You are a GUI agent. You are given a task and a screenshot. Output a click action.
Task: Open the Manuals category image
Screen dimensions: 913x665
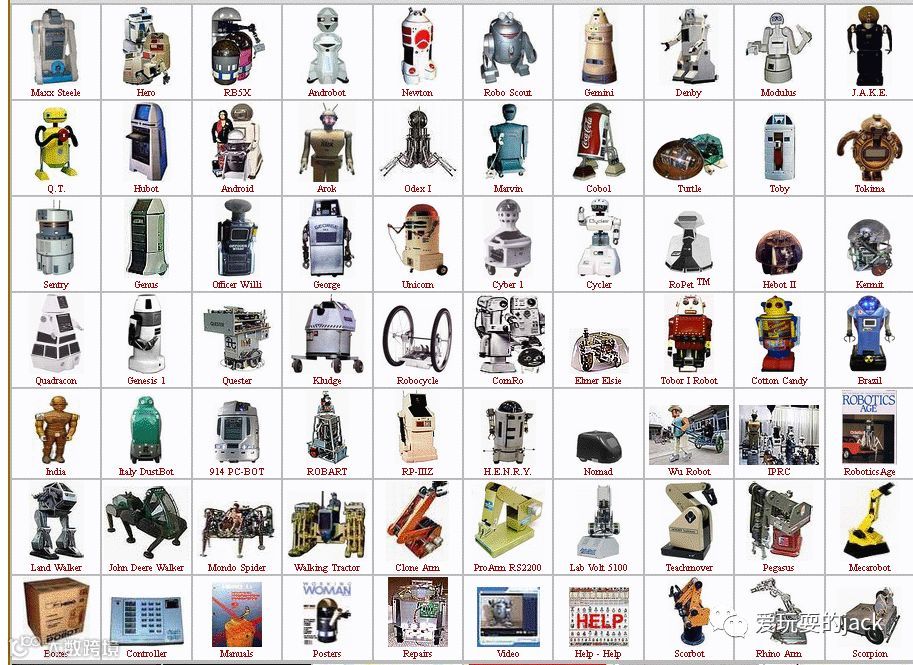tap(236, 615)
